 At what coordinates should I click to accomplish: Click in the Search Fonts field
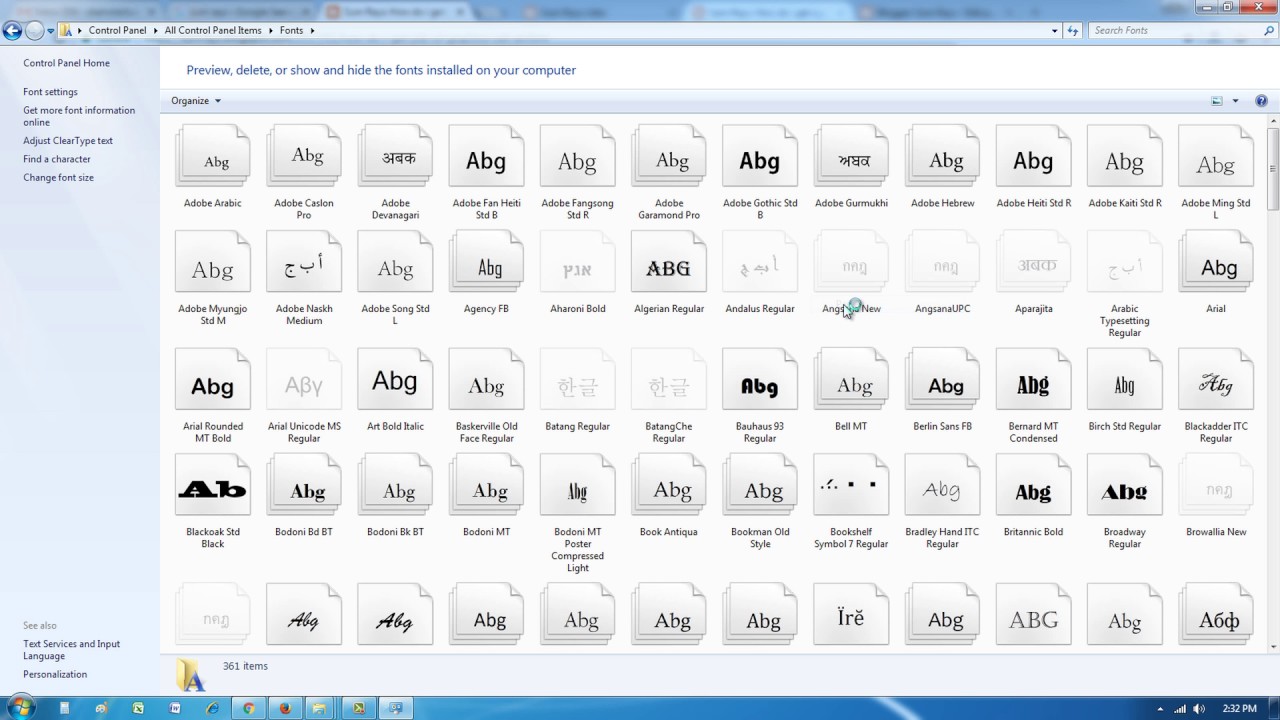1175,30
